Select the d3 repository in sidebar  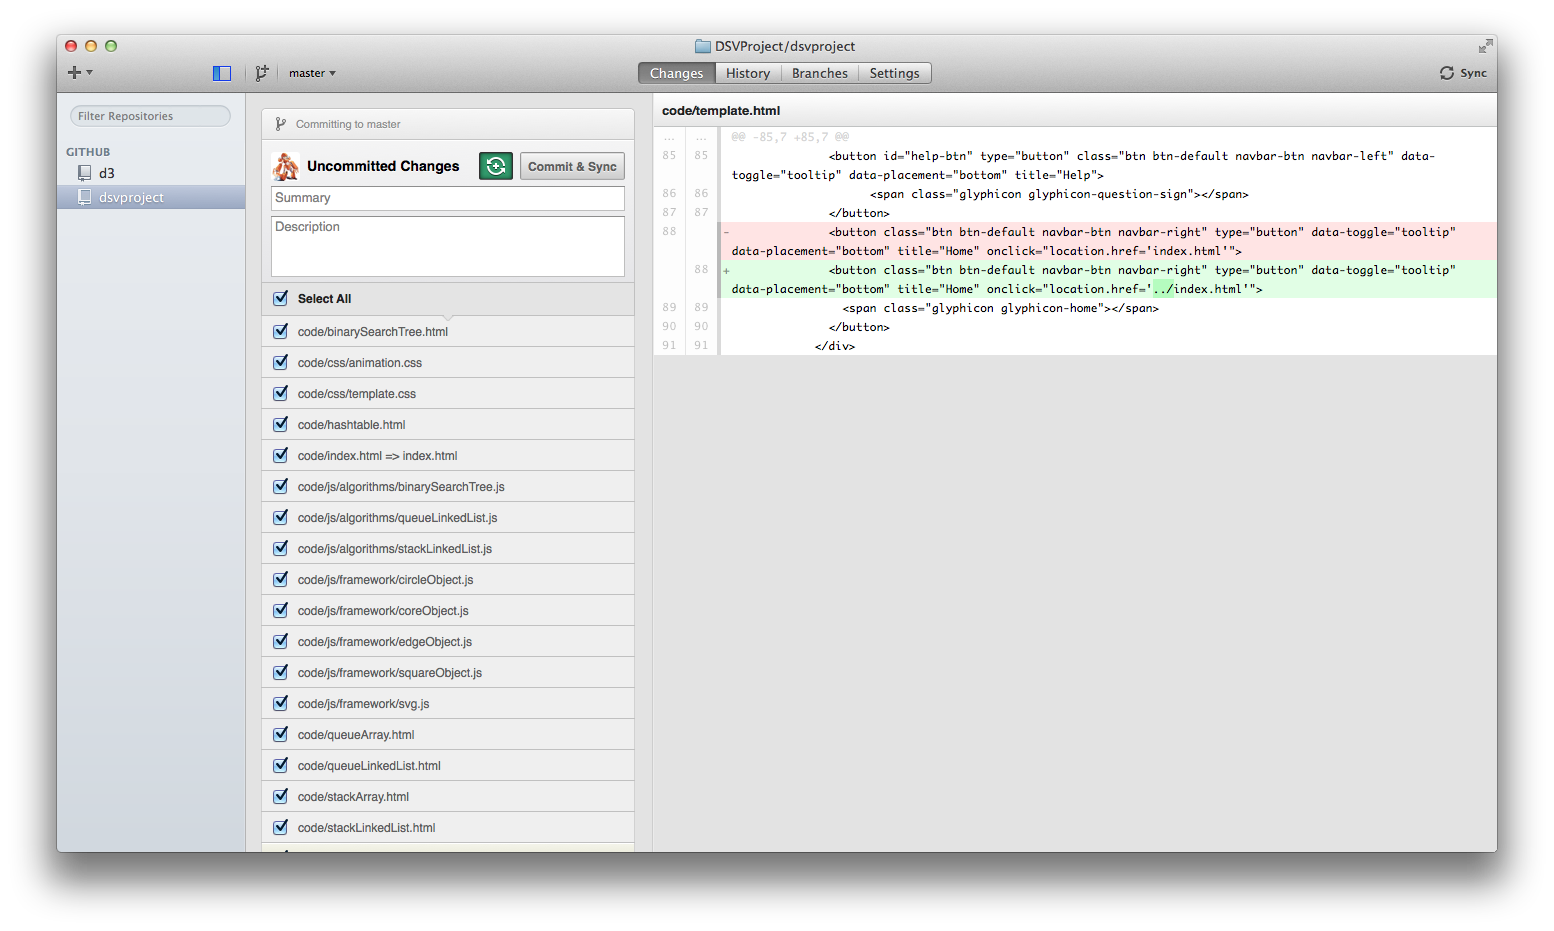coord(106,173)
